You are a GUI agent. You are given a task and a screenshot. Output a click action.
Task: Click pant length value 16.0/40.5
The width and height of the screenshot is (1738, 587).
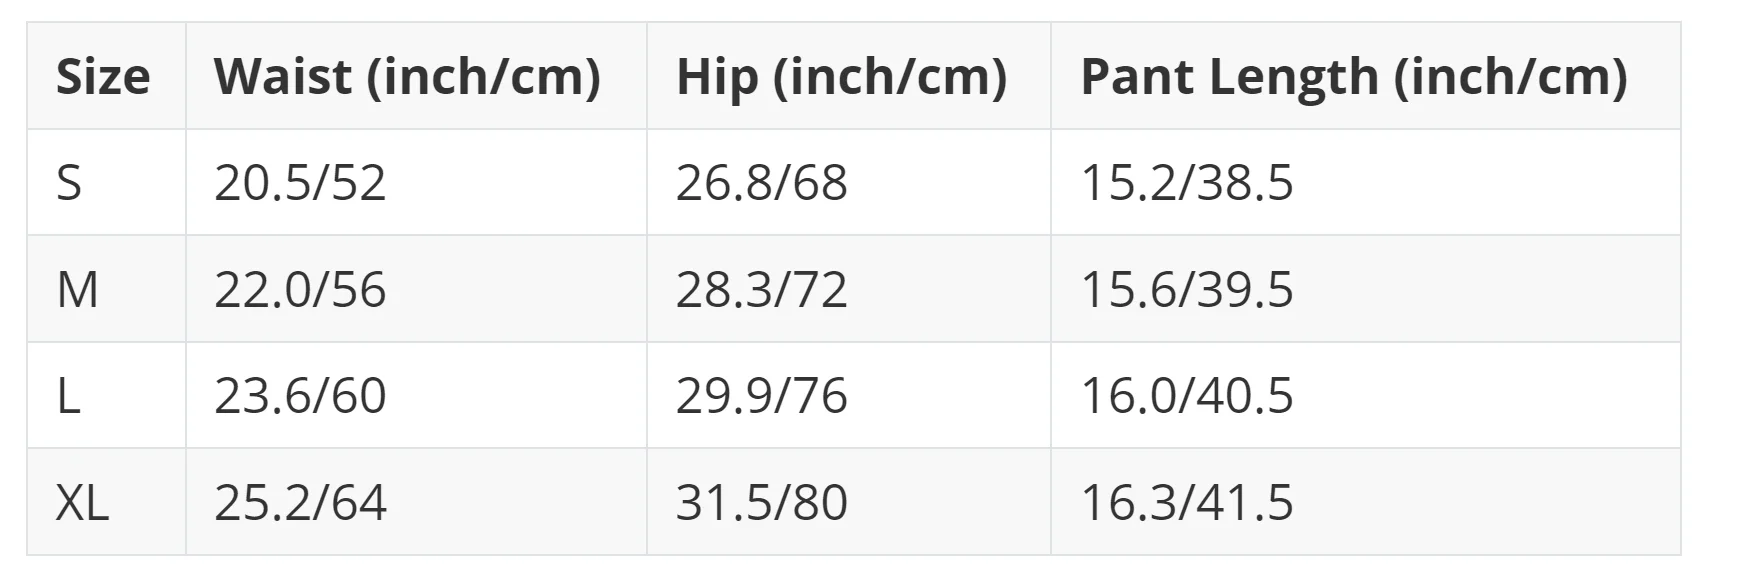pyautogui.click(x=1187, y=396)
